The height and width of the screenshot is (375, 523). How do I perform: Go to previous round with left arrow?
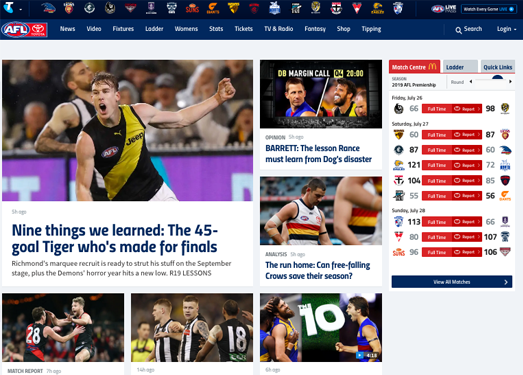click(x=471, y=81)
